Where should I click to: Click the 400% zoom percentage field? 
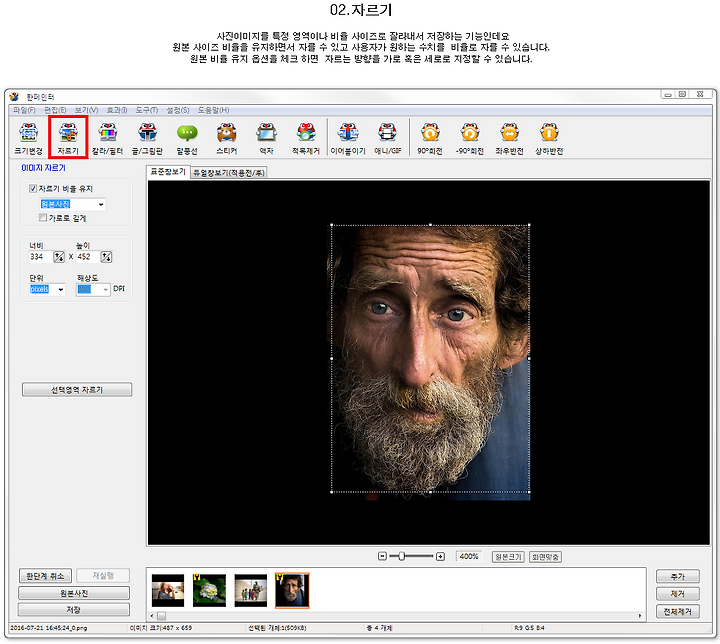click(x=469, y=556)
